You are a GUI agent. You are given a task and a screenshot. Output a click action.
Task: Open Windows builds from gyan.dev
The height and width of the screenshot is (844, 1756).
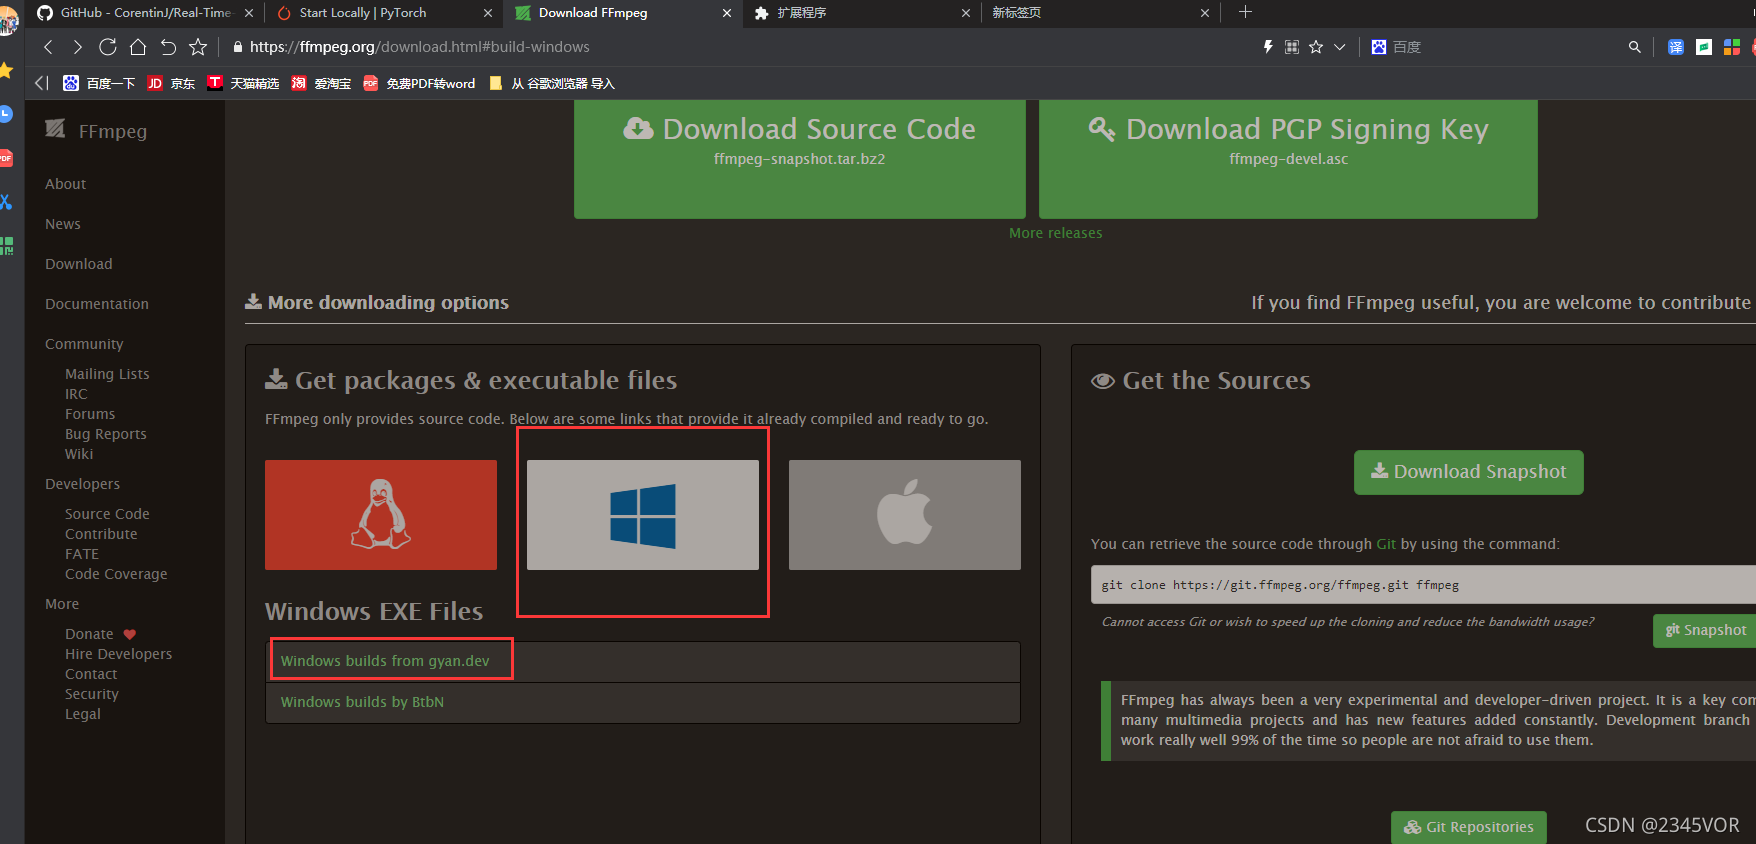(x=385, y=661)
